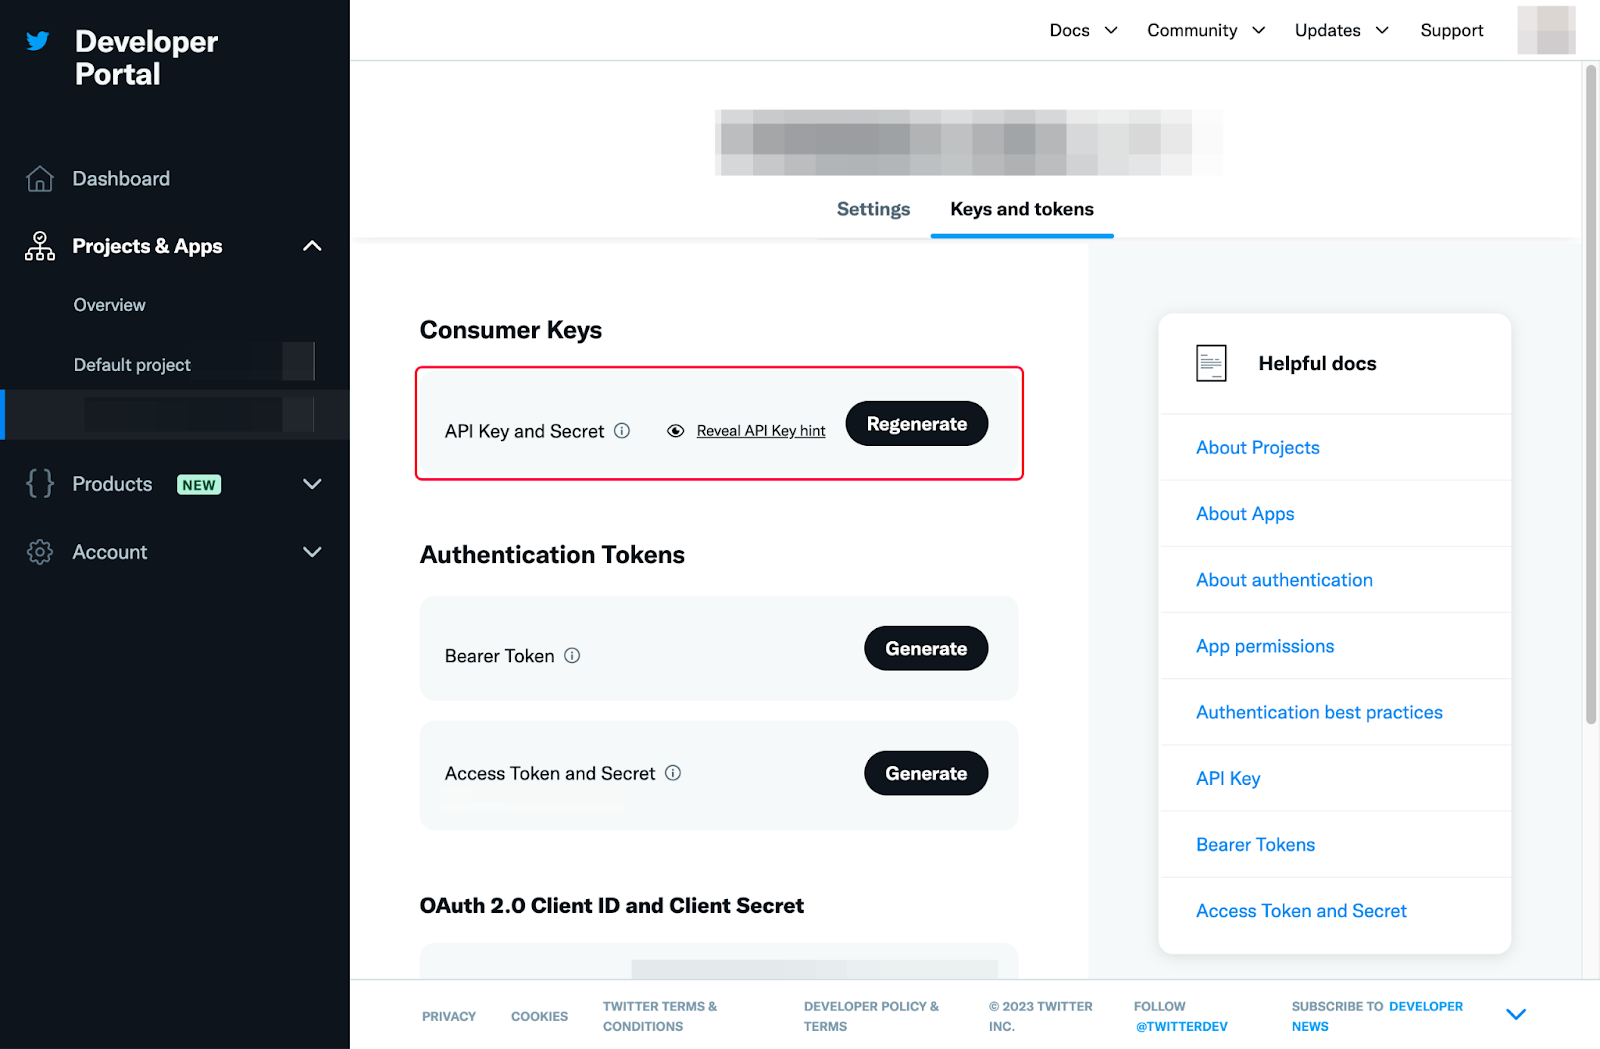Click the Products curly braces icon
1600x1049 pixels.
40,484
